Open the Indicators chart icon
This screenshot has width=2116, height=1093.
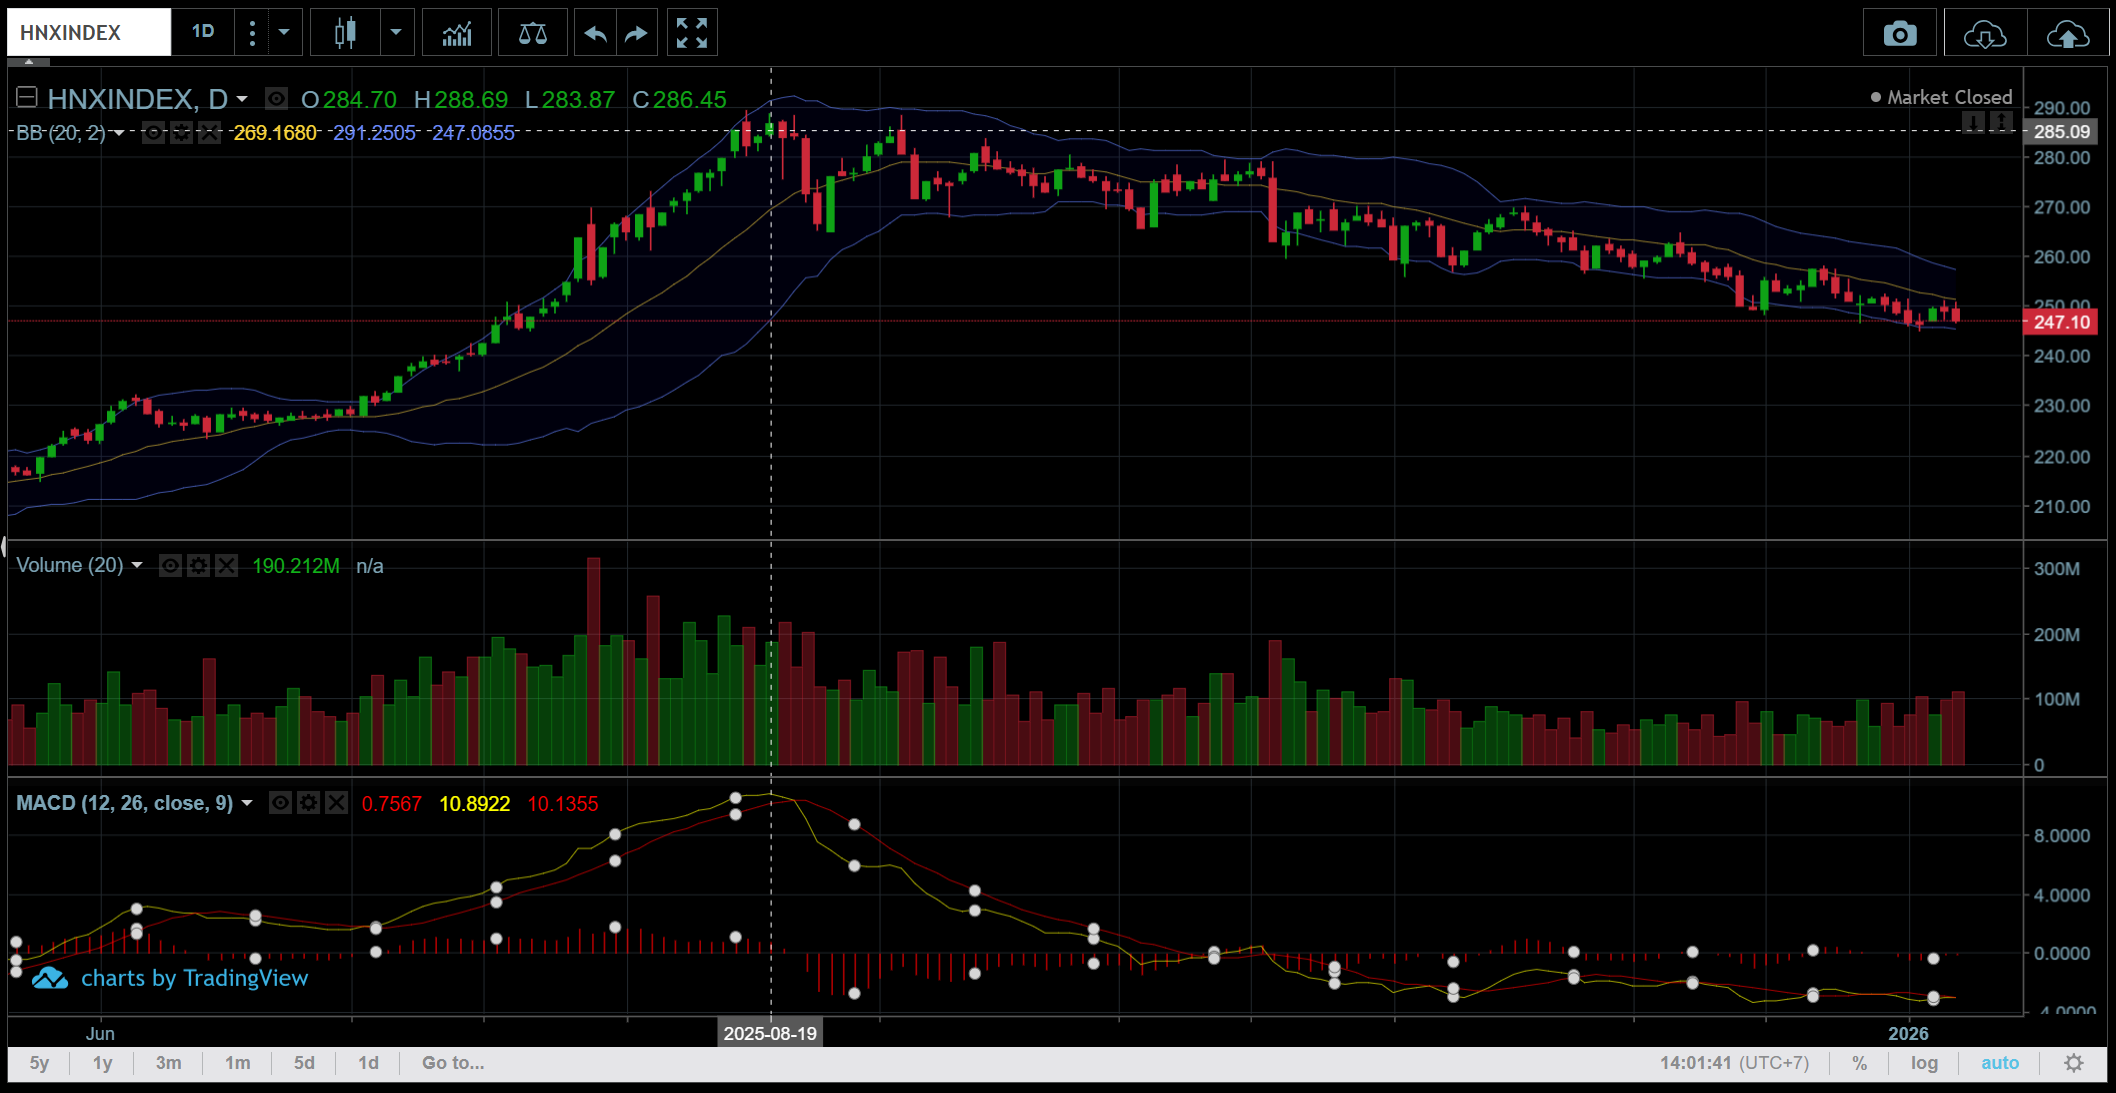pyautogui.click(x=457, y=33)
